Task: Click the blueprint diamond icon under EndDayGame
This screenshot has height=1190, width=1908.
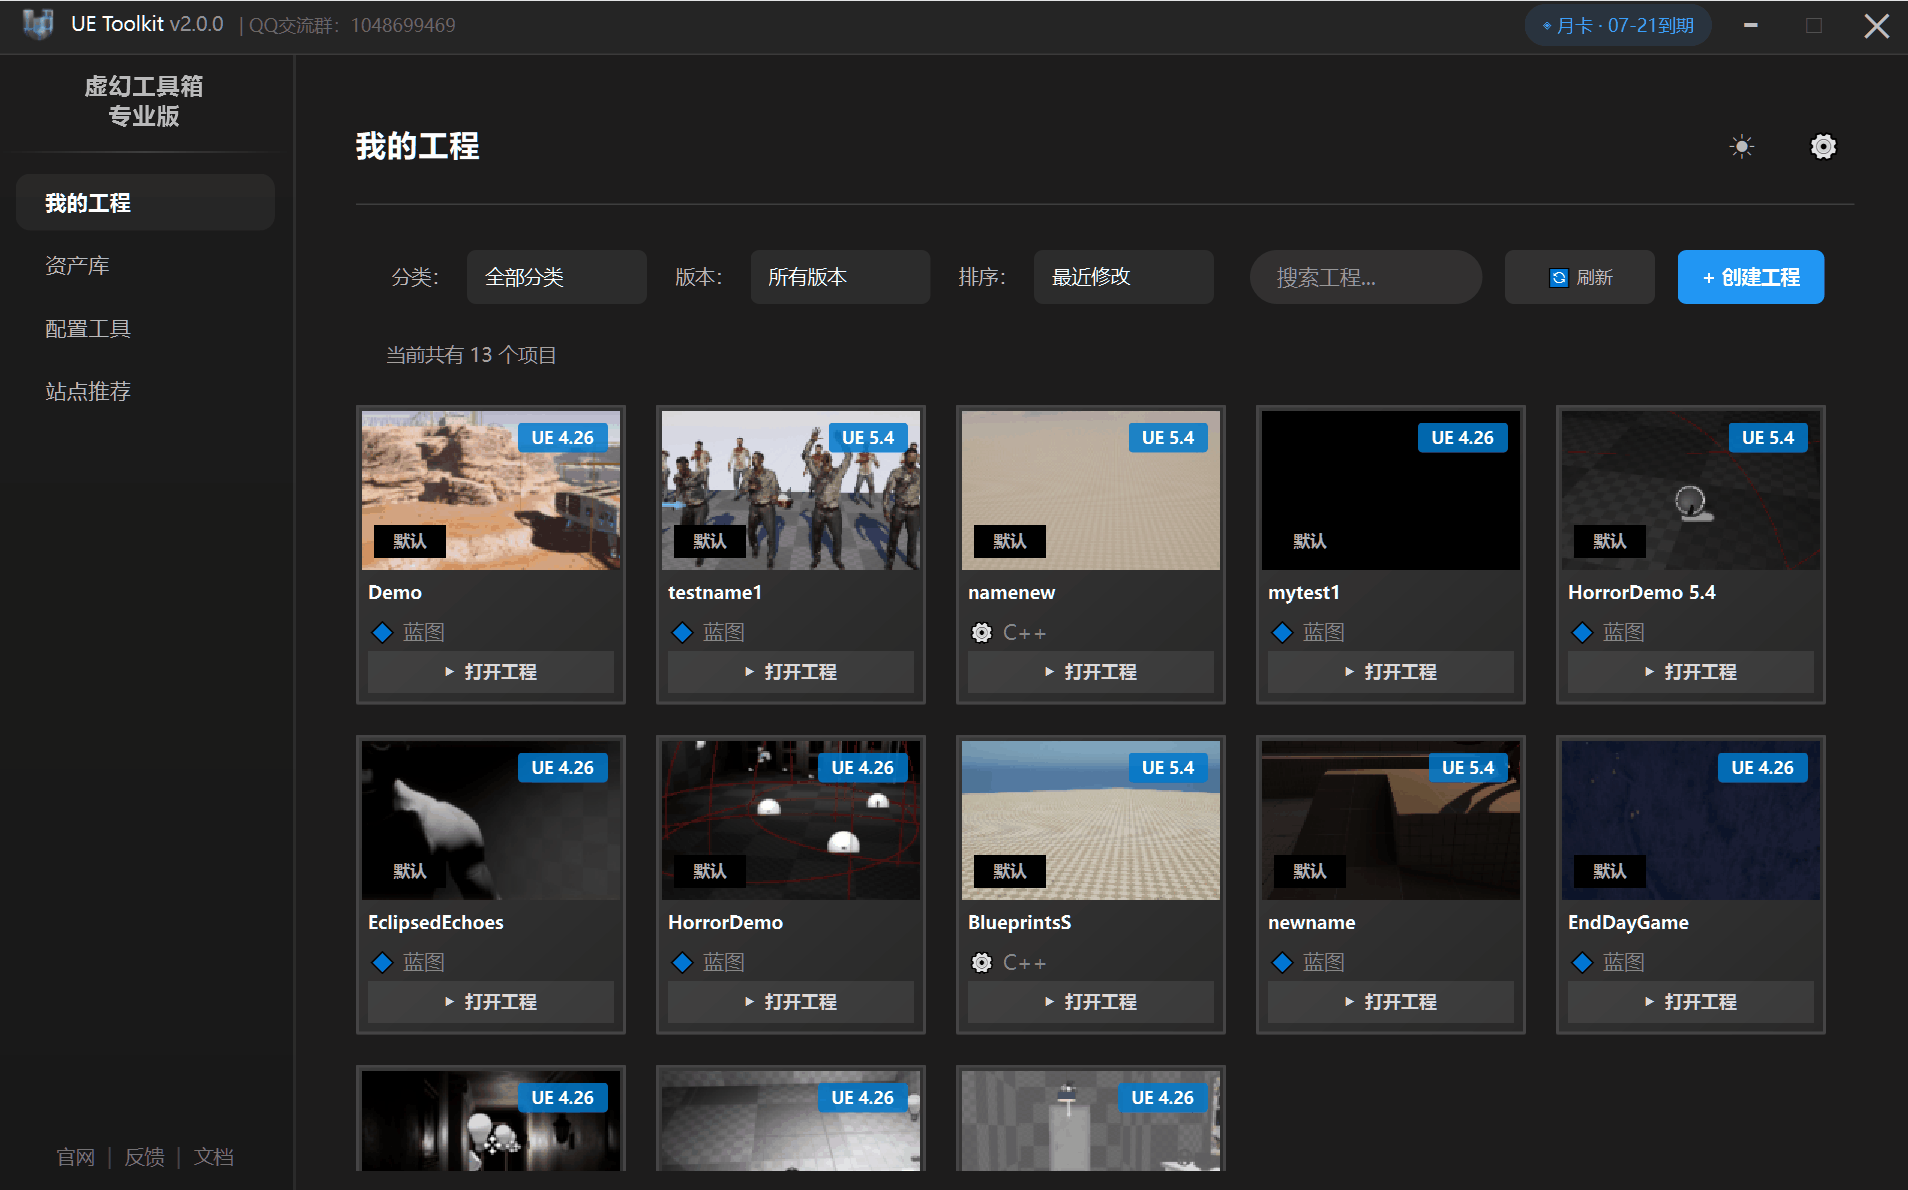Action: 1582,962
